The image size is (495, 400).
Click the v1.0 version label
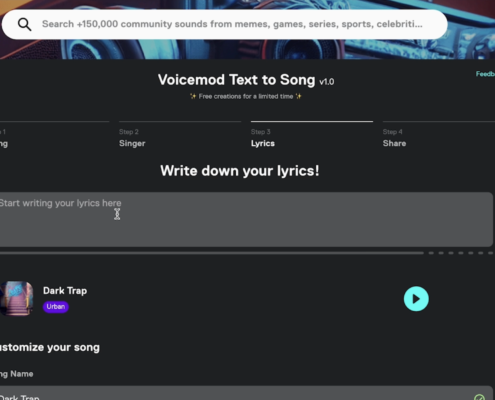pos(327,82)
